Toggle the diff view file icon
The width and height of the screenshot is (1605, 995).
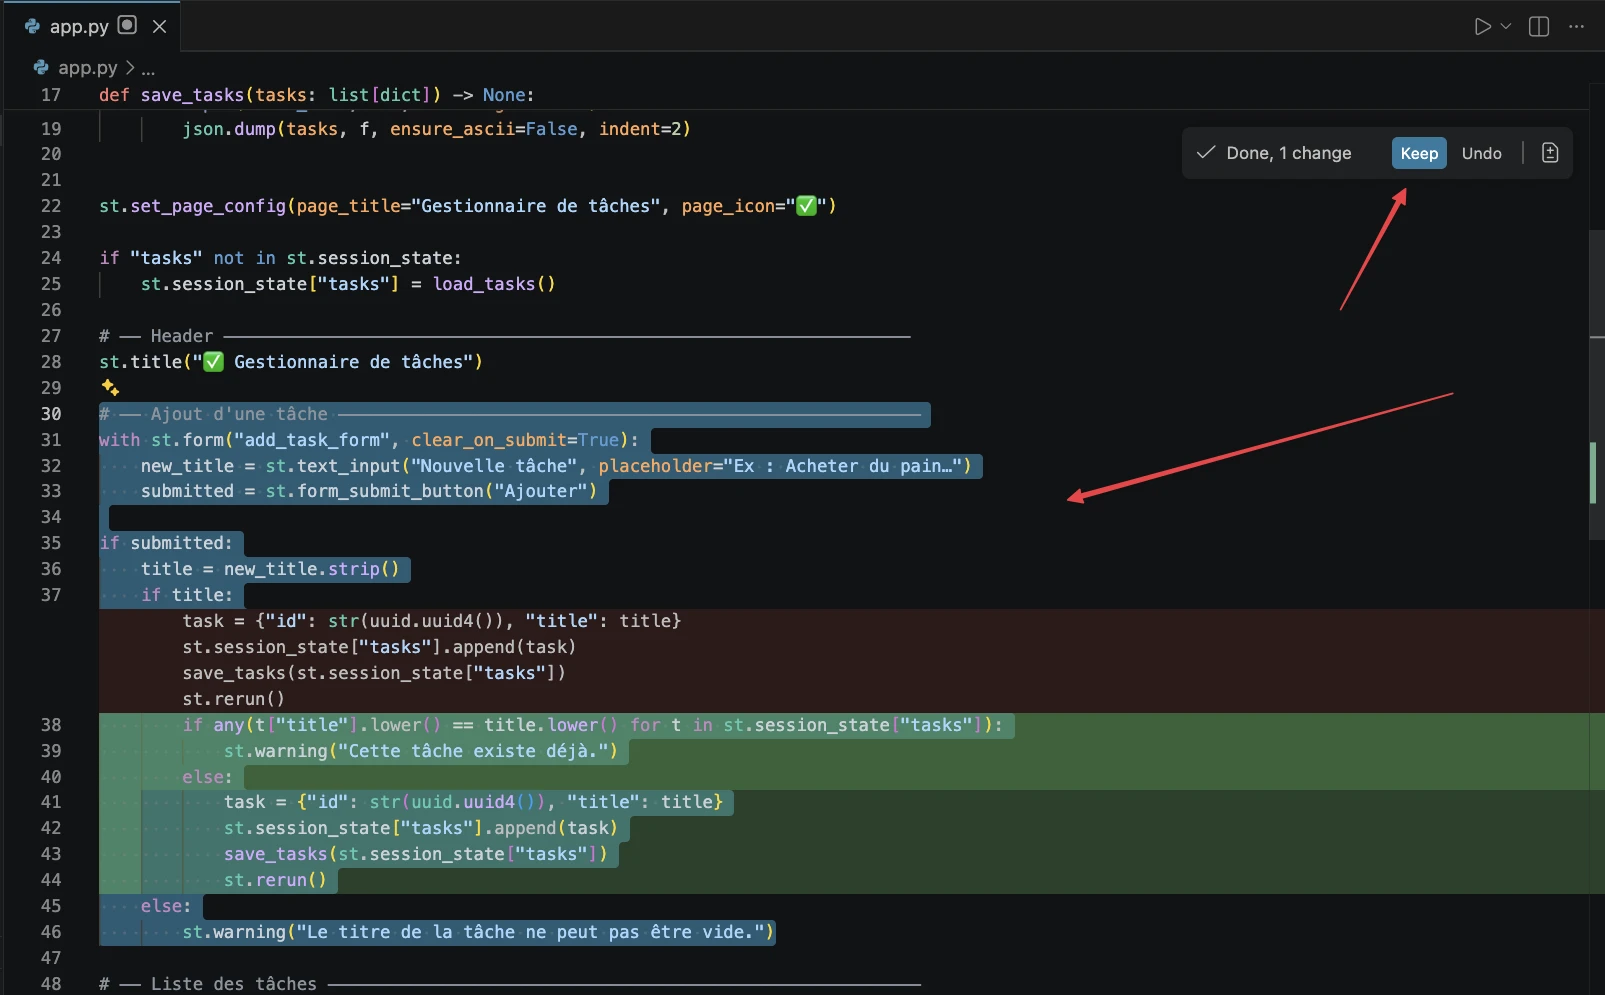[1550, 153]
